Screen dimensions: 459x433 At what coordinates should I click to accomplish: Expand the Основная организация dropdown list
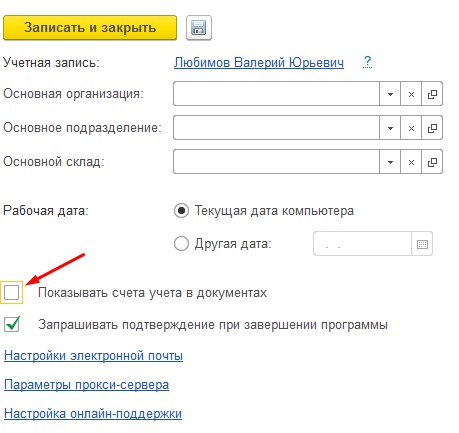point(390,94)
